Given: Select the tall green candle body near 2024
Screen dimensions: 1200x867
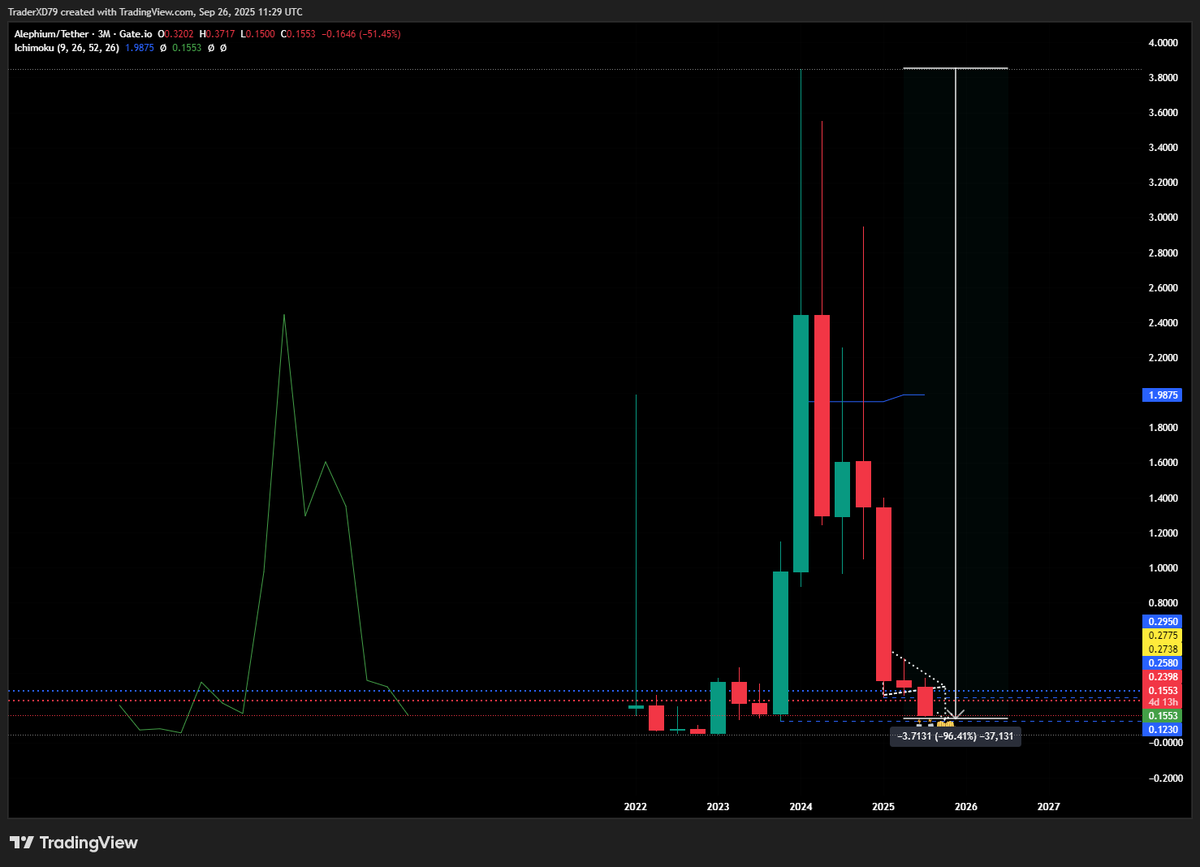Looking at the screenshot, I should [x=800, y=443].
